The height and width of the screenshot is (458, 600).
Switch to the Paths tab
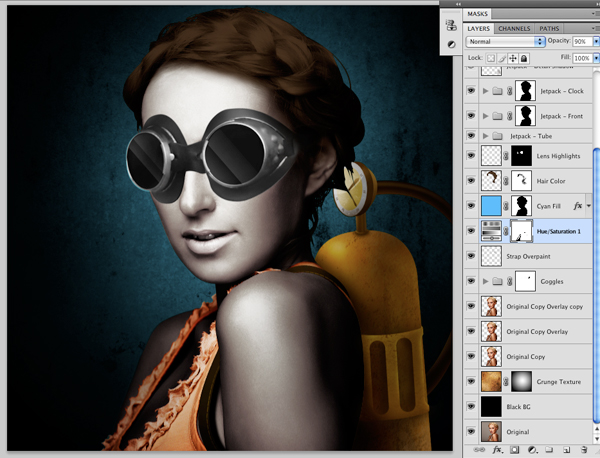pos(549,28)
